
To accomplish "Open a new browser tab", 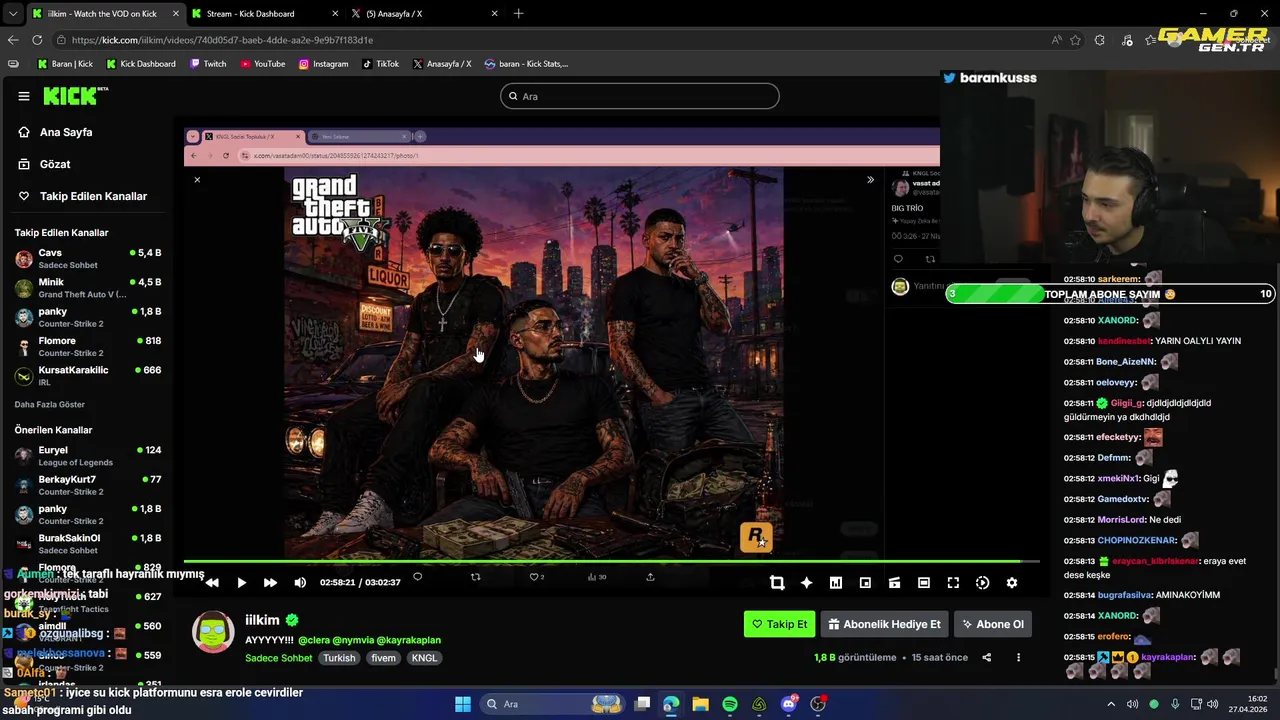I will [x=518, y=14].
